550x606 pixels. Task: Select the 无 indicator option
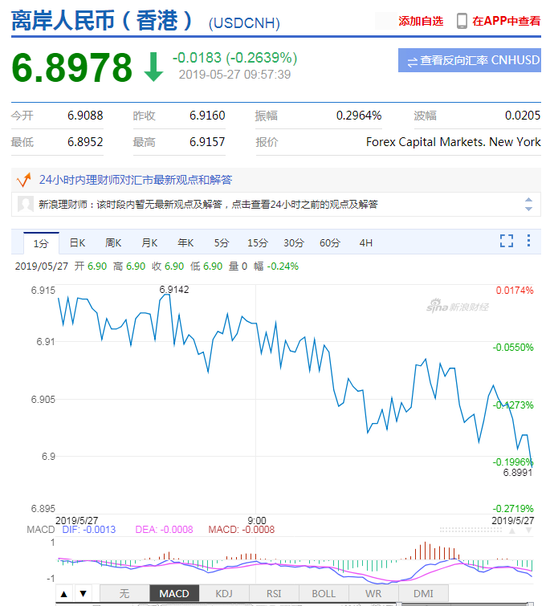tap(124, 593)
